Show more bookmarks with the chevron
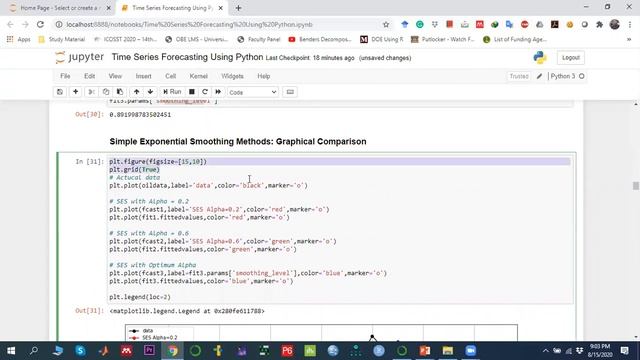 [629, 40]
